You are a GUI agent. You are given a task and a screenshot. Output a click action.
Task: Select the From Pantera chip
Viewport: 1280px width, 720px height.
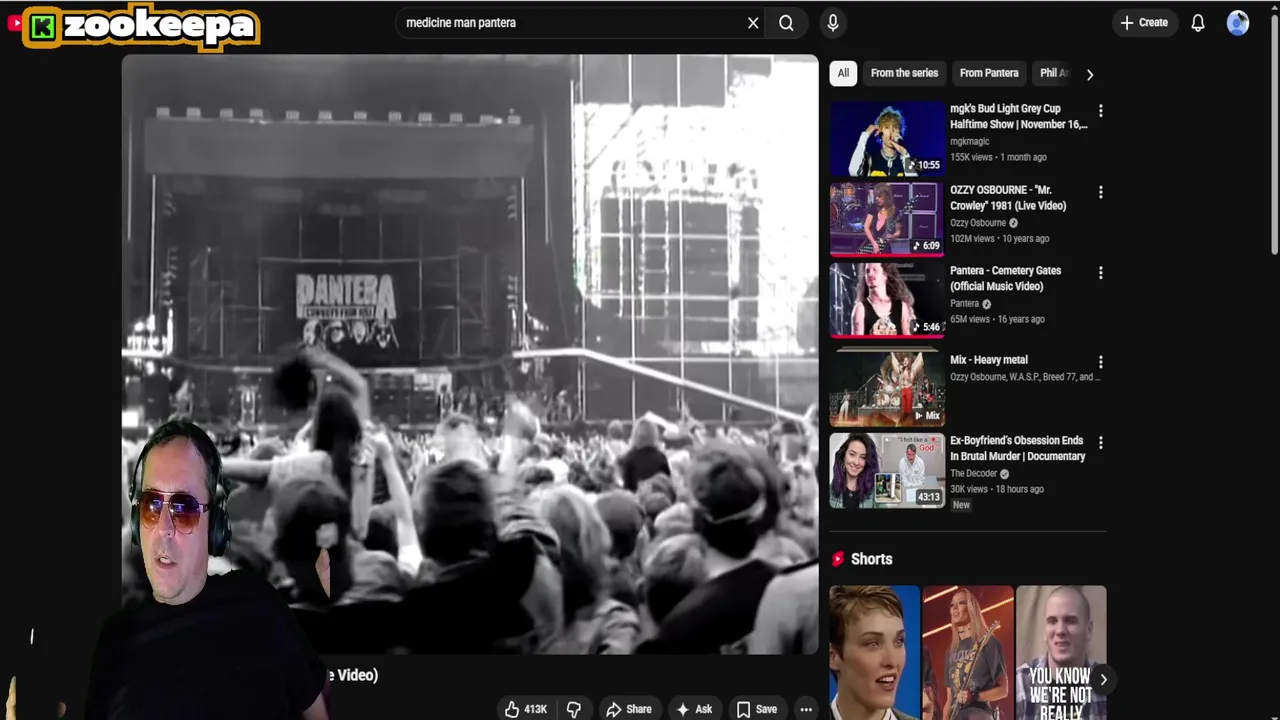(989, 73)
